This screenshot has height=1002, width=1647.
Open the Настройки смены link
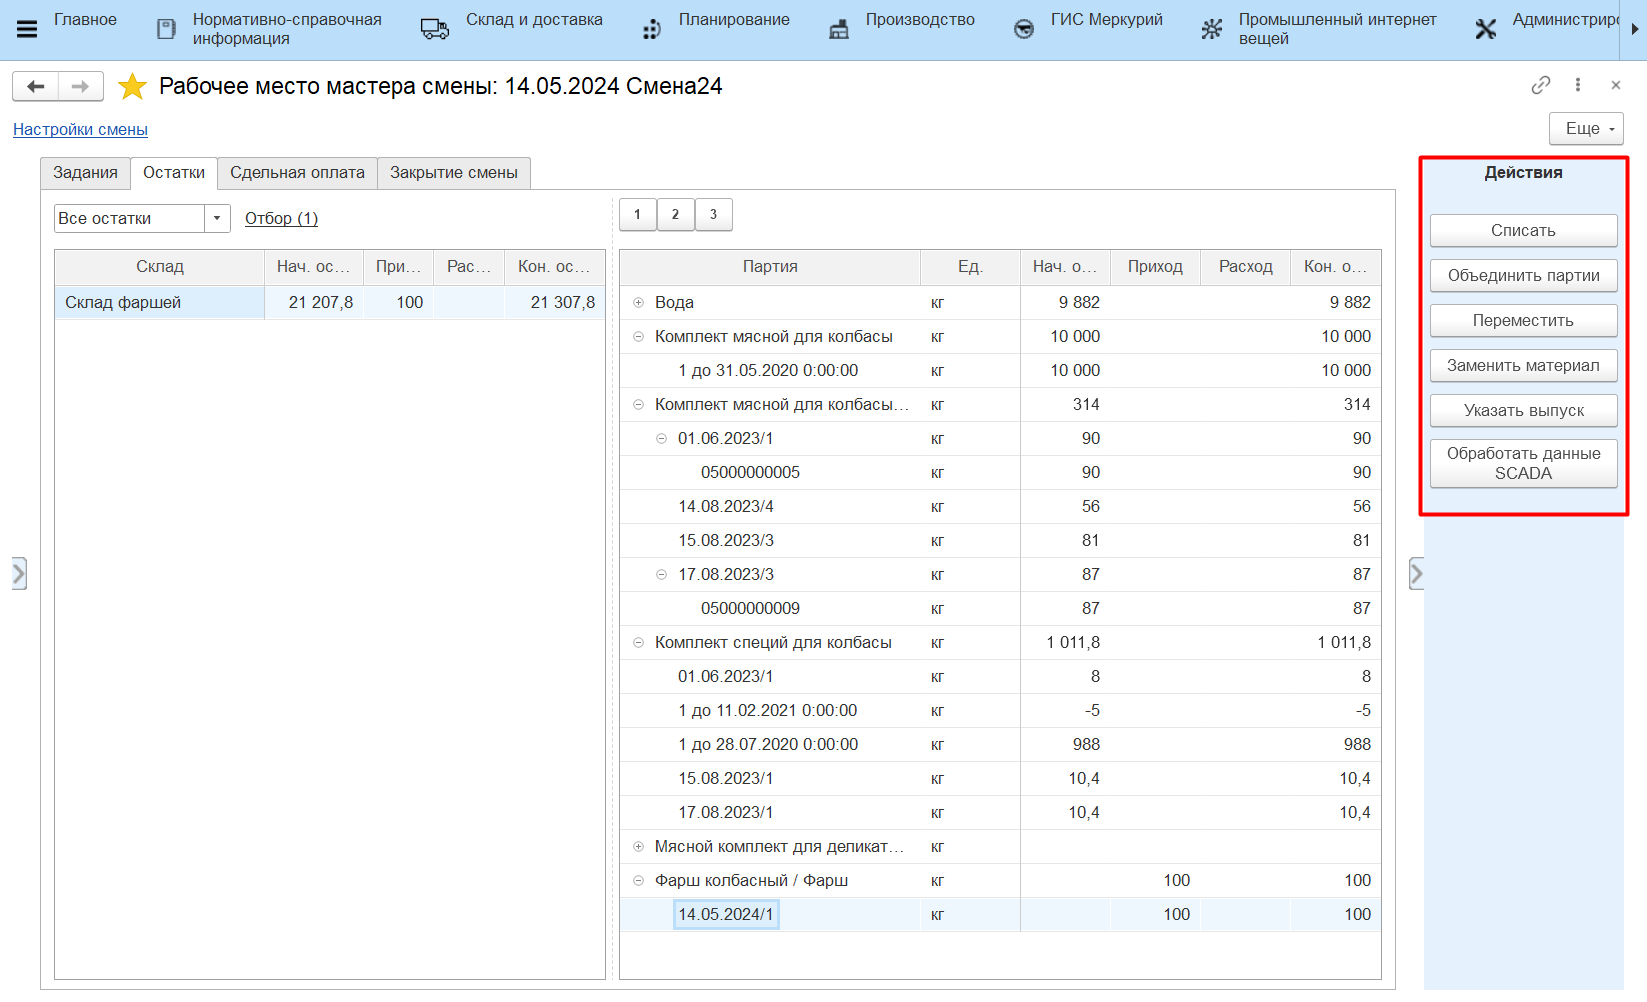[x=80, y=129]
